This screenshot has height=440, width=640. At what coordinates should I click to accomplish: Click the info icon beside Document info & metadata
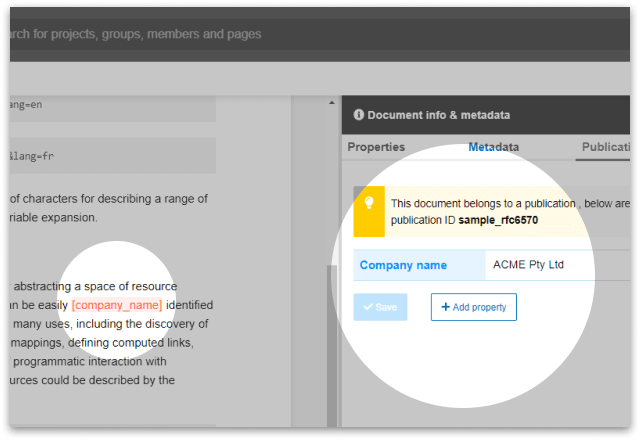tap(359, 115)
